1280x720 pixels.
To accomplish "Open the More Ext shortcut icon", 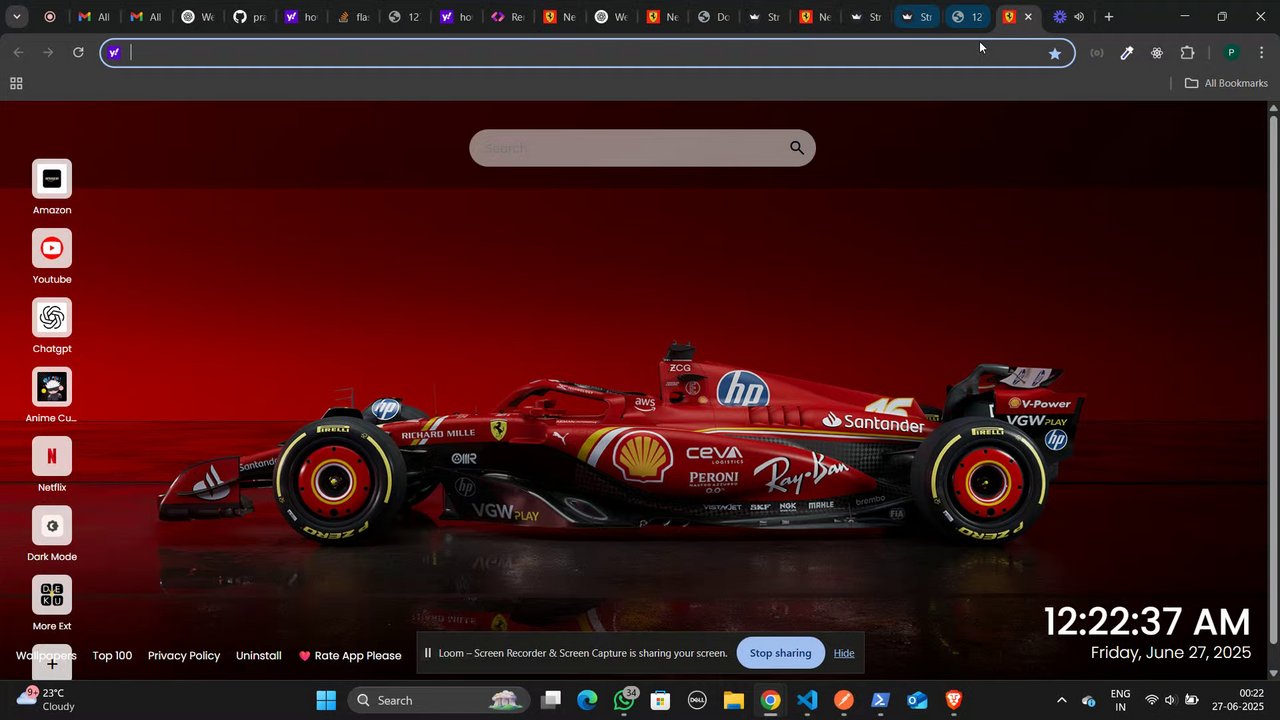I will 52,595.
